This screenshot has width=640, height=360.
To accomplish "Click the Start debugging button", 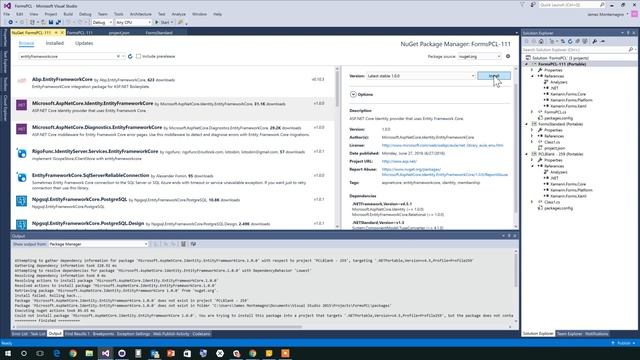I will tap(163, 22).
